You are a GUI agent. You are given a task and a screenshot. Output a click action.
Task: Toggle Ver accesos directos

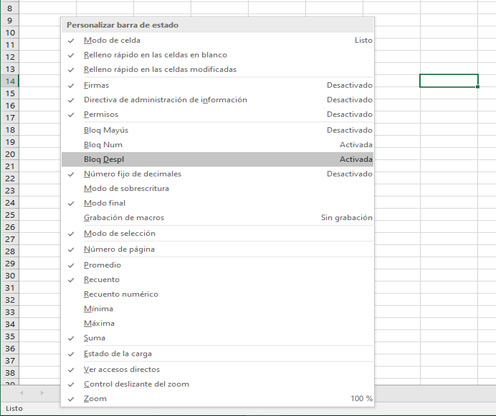218,370
